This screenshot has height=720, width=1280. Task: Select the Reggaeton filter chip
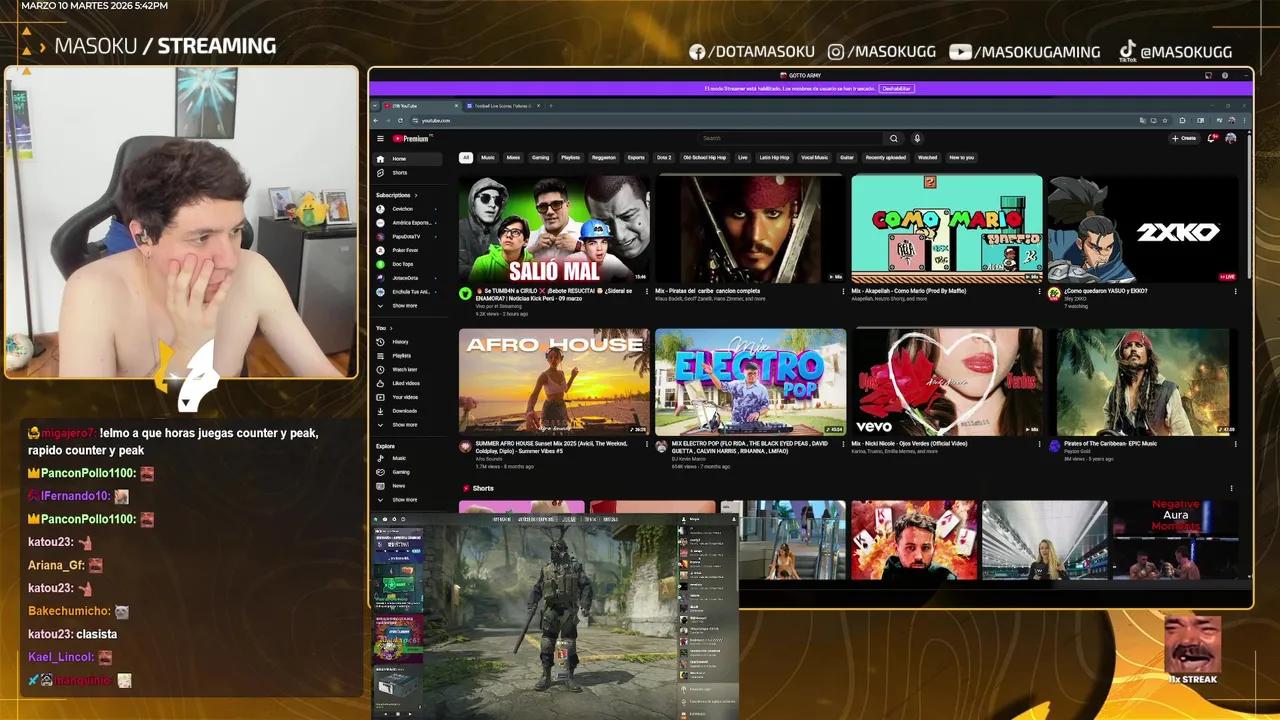(x=604, y=157)
